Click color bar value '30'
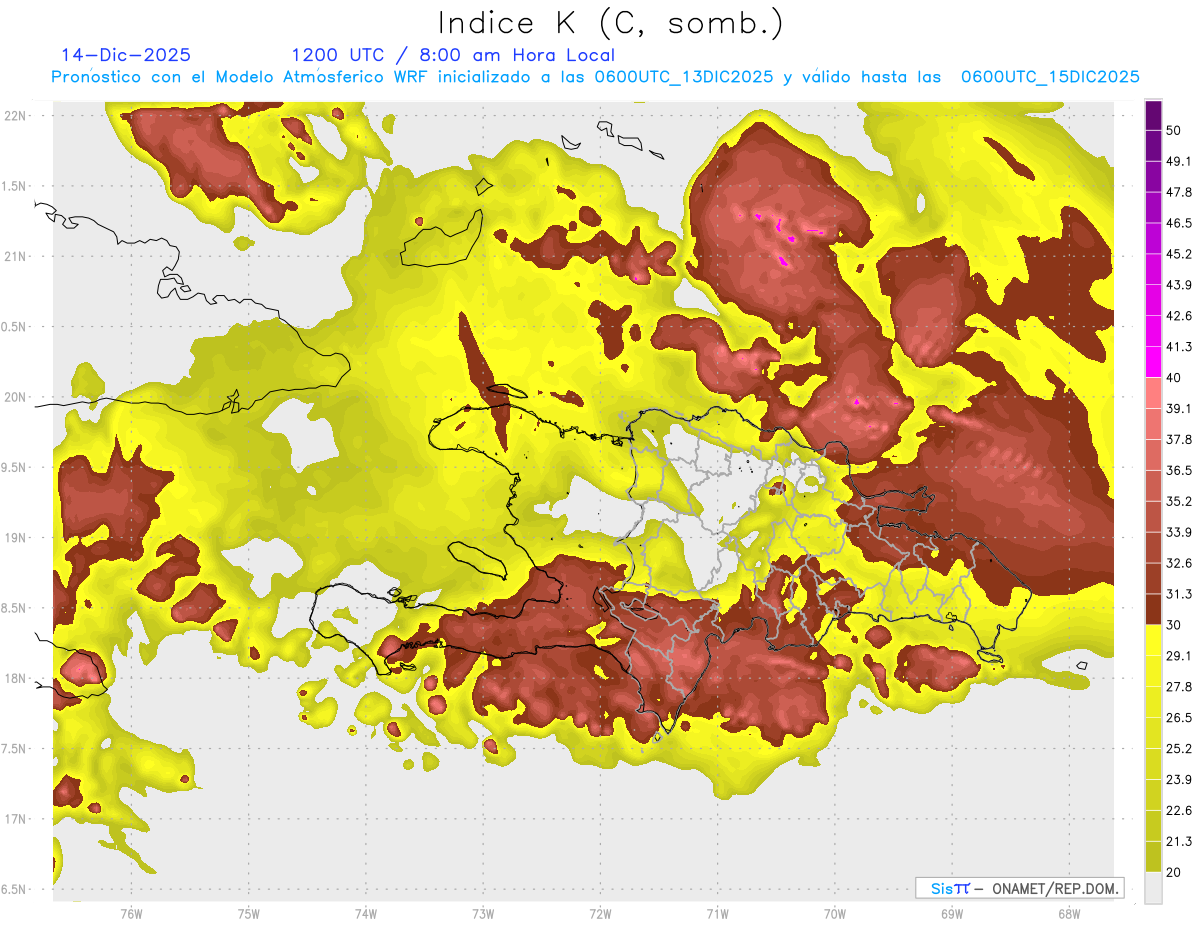Viewport: 1200px width, 927px height. click(1175, 625)
